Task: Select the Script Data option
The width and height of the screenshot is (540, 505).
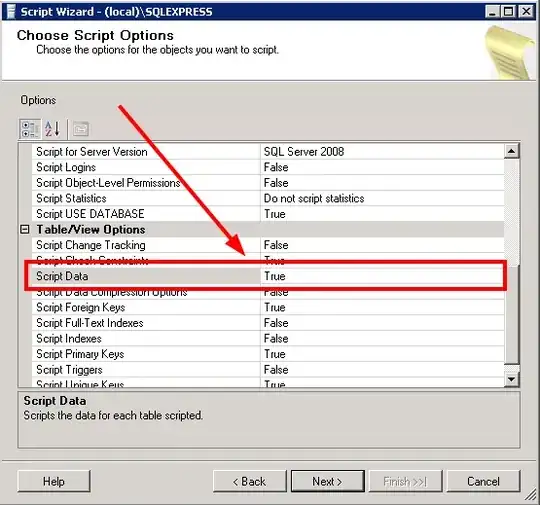Action: pyautogui.click(x=62, y=276)
